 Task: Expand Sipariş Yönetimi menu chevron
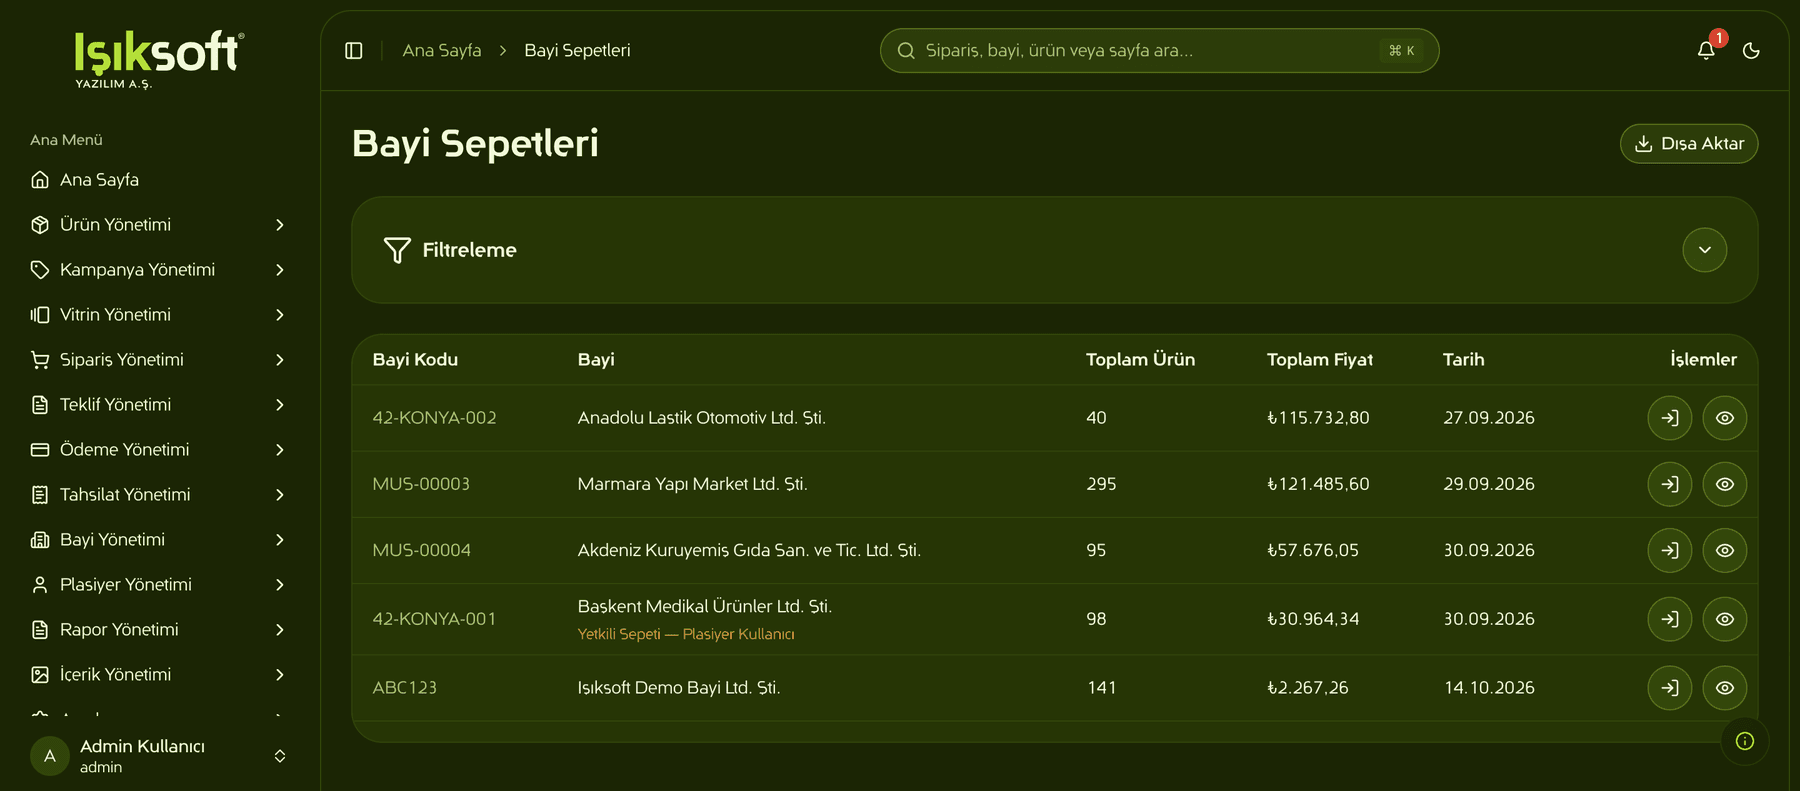[280, 360]
